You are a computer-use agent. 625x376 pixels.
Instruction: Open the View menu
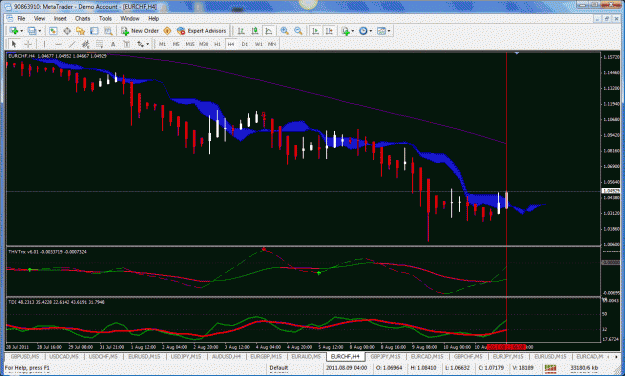click(39, 18)
